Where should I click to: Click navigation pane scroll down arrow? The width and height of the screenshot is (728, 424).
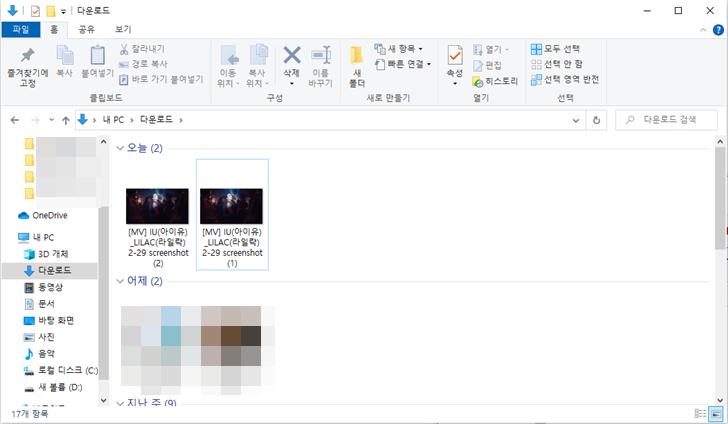pos(104,400)
